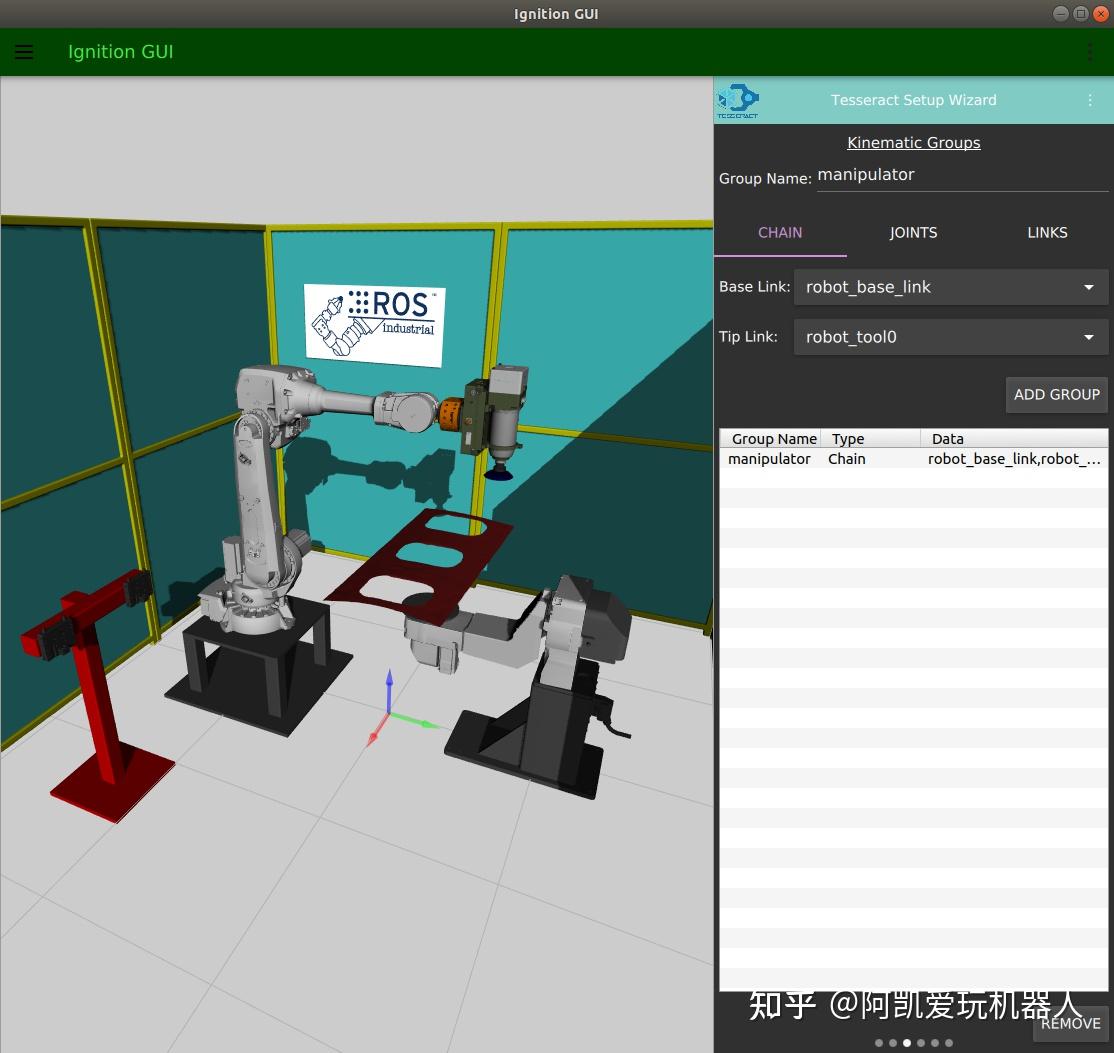Click the Type column header
1114x1053 pixels.
(848, 439)
